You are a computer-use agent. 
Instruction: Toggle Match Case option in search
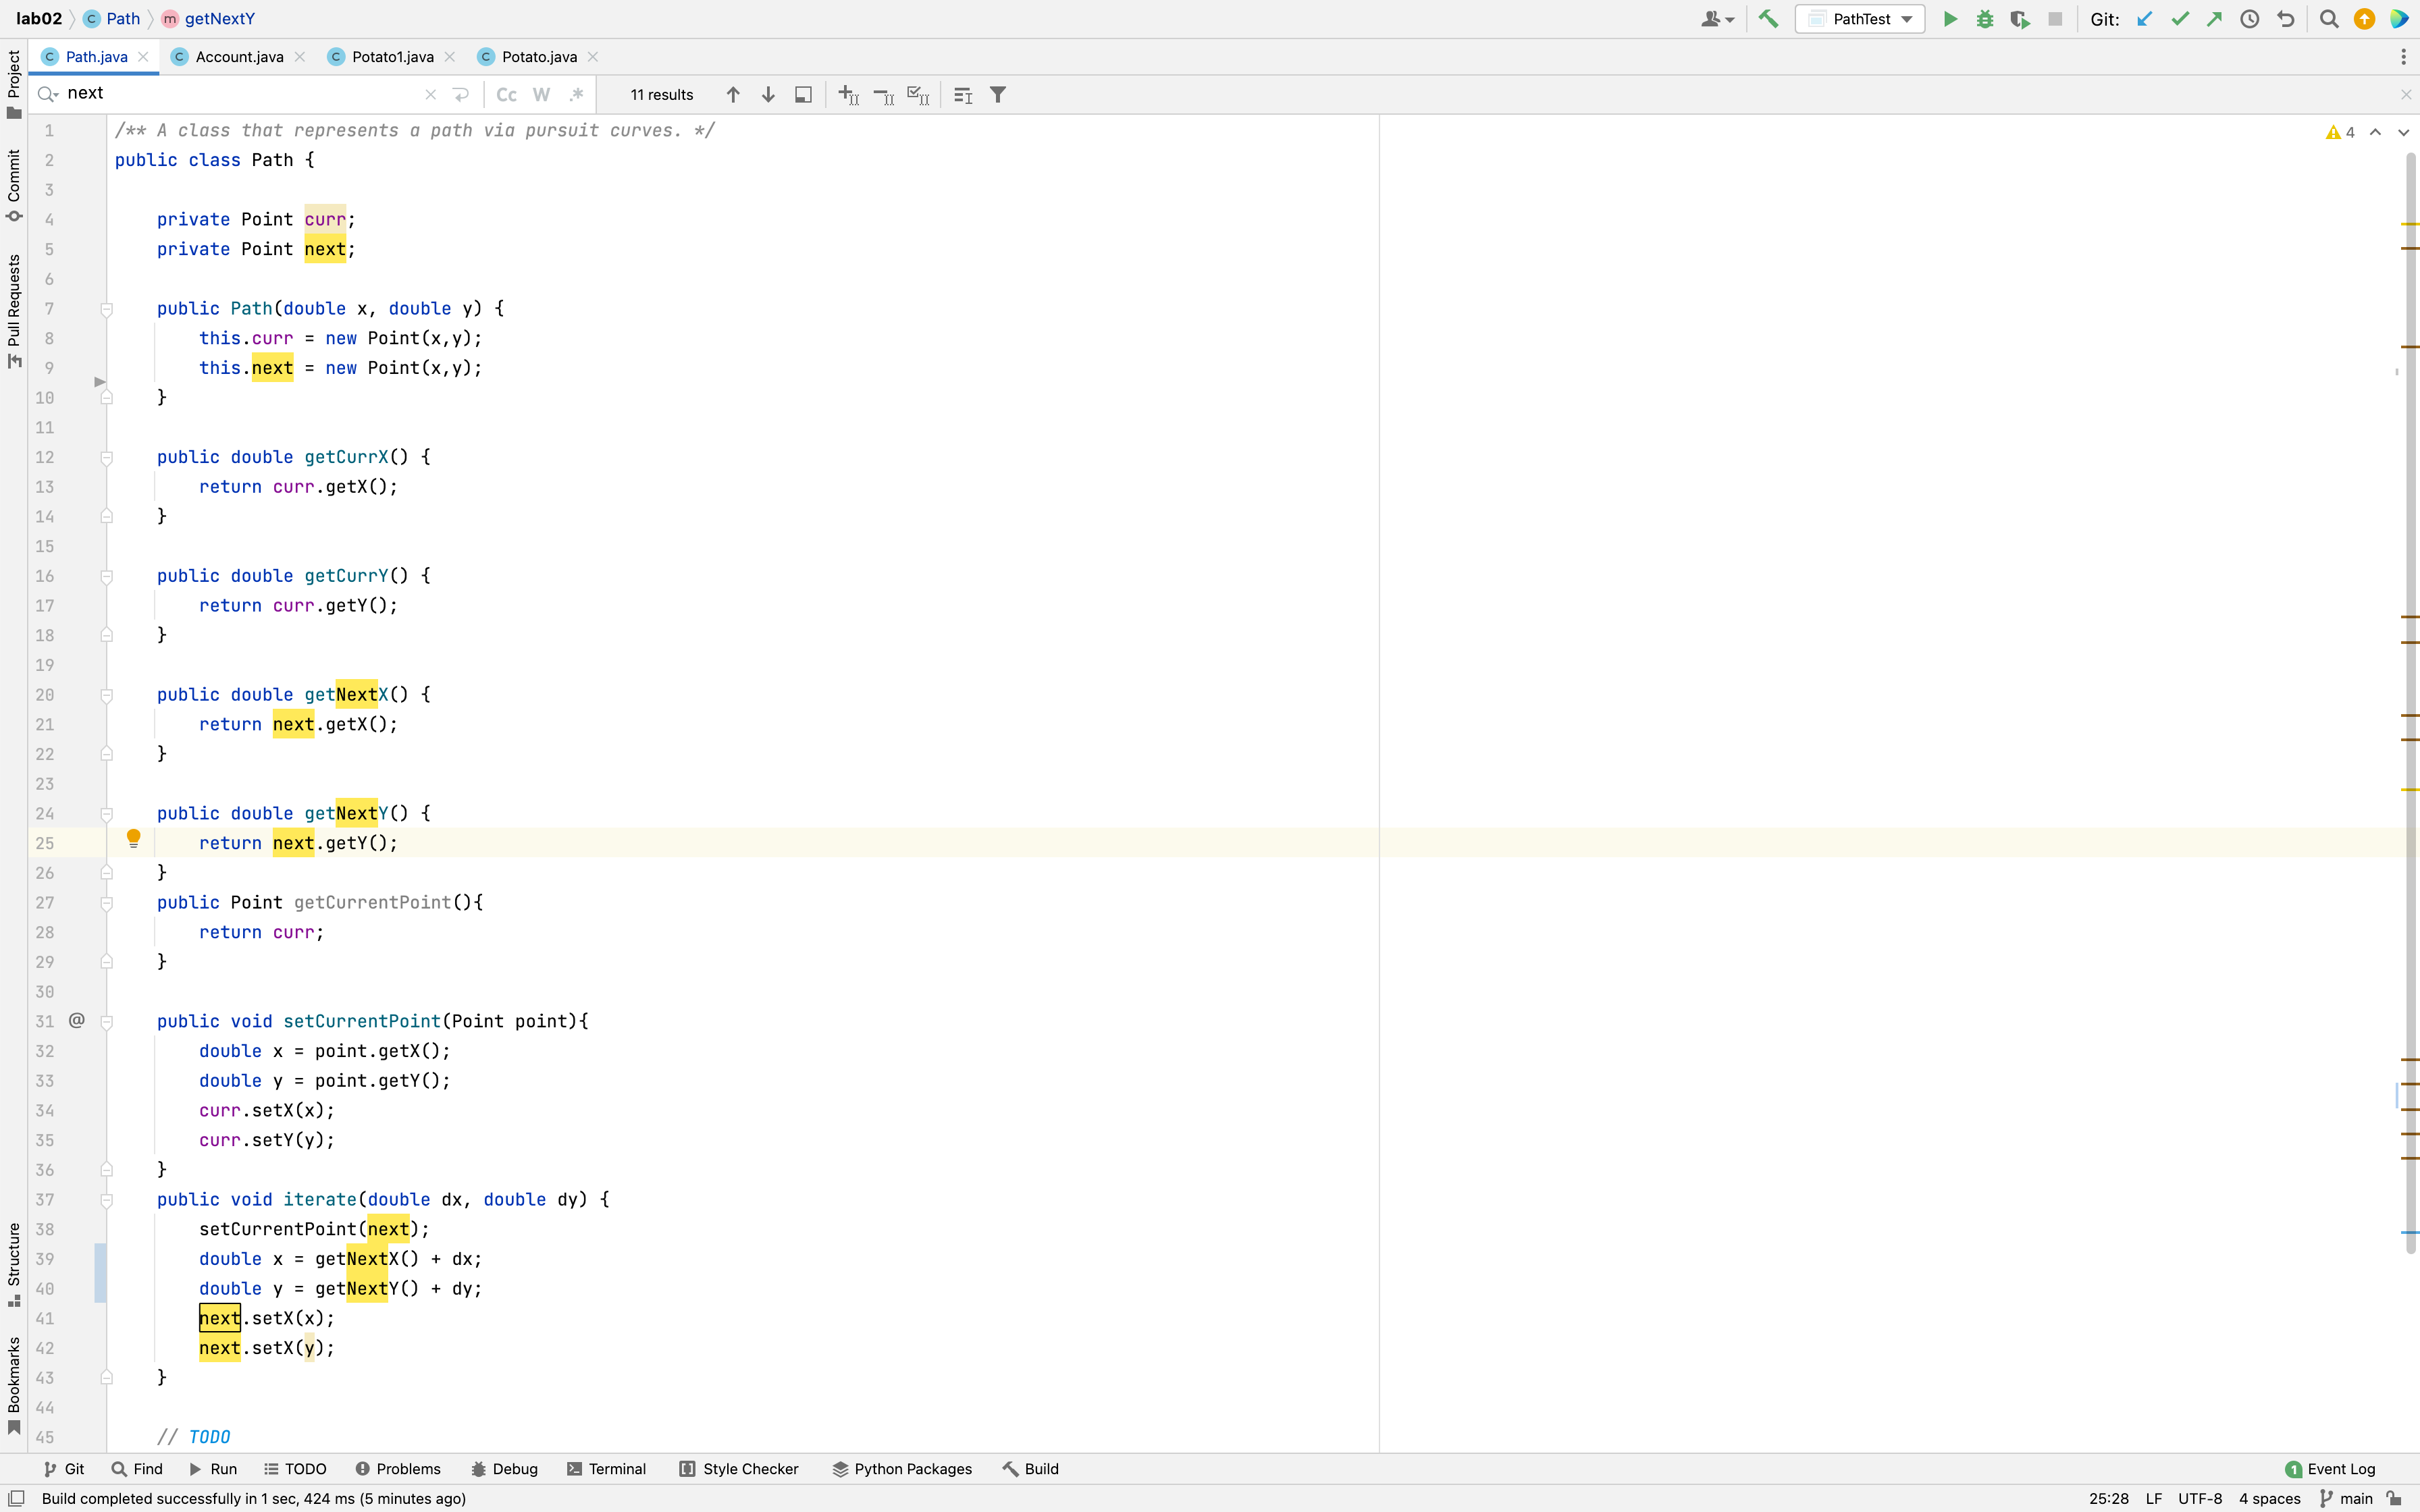tap(506, 94)
